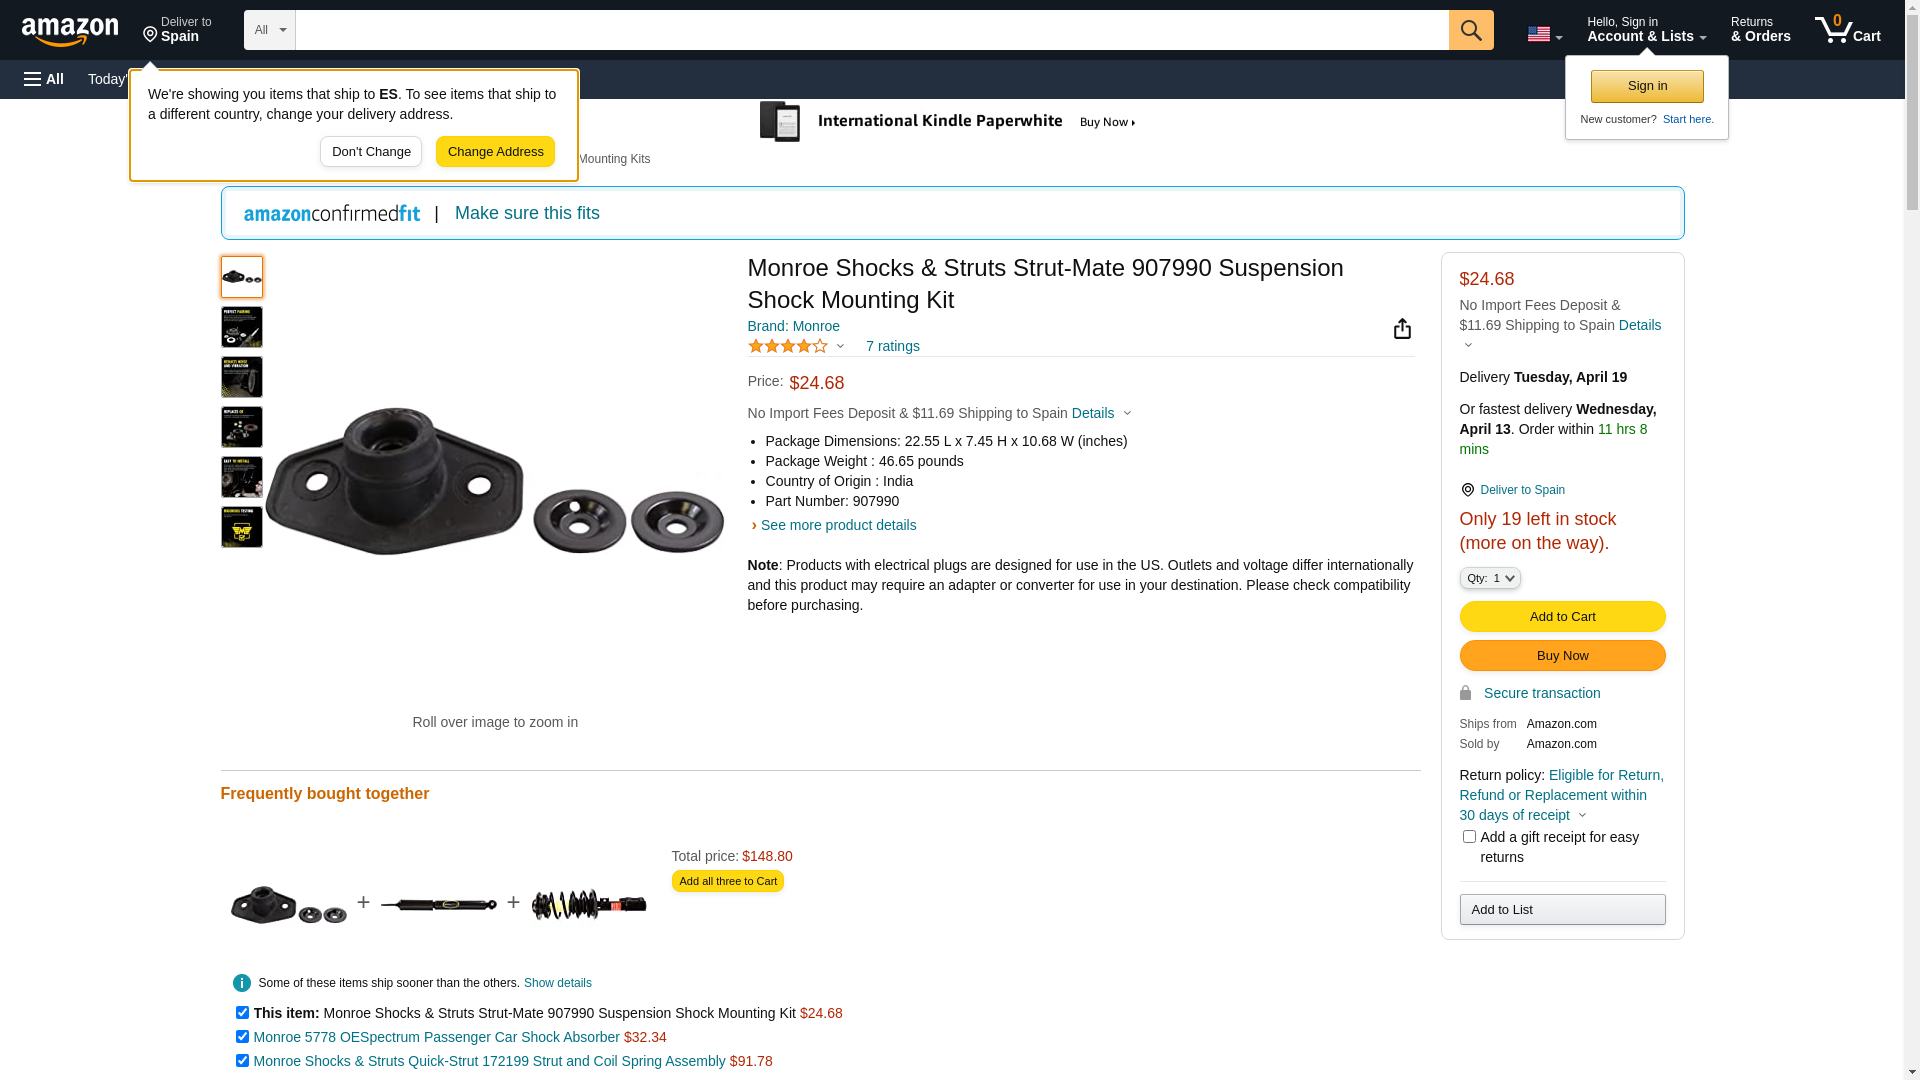Click the US flag language selector
Screen dimensions: 1920x1080
click(x=1543, y=35)
